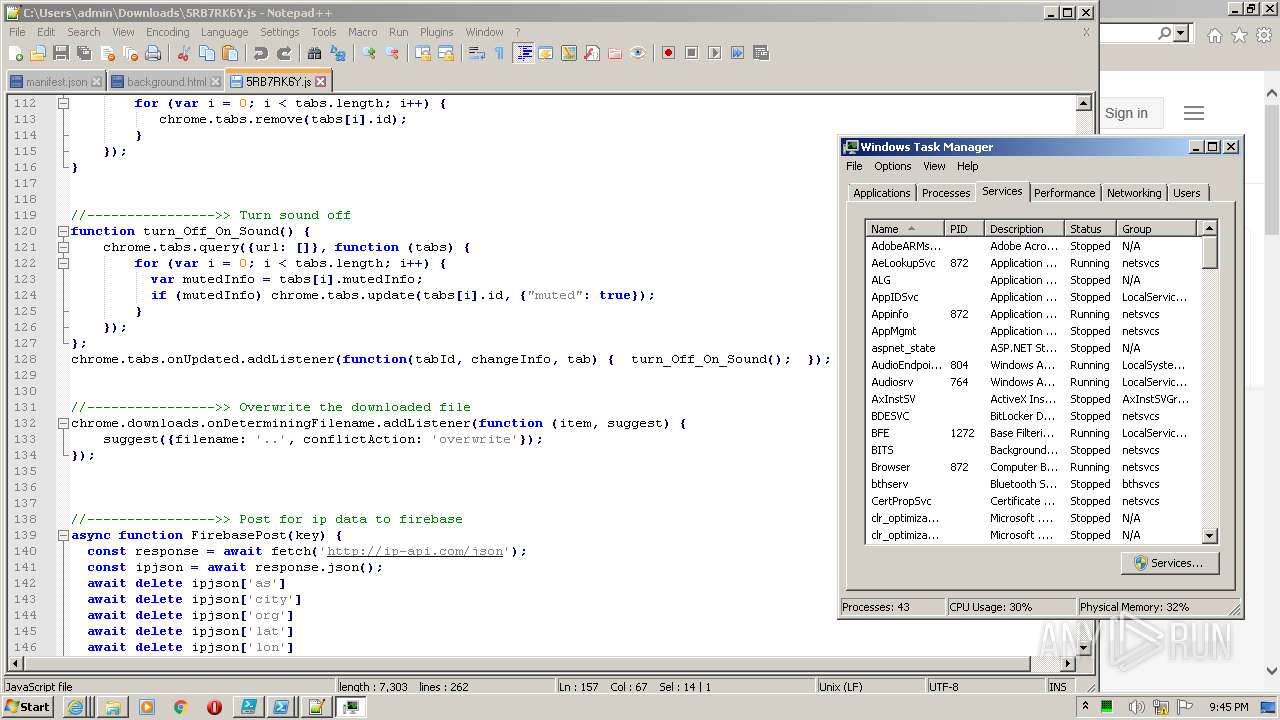Open a file with the Open toolbar icon
The image size is (1280, 720).
point(38,53)
